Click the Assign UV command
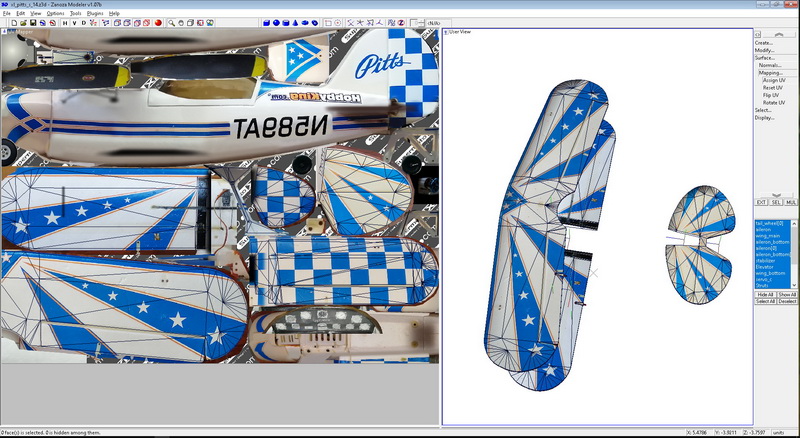 (x=774, y=80)
